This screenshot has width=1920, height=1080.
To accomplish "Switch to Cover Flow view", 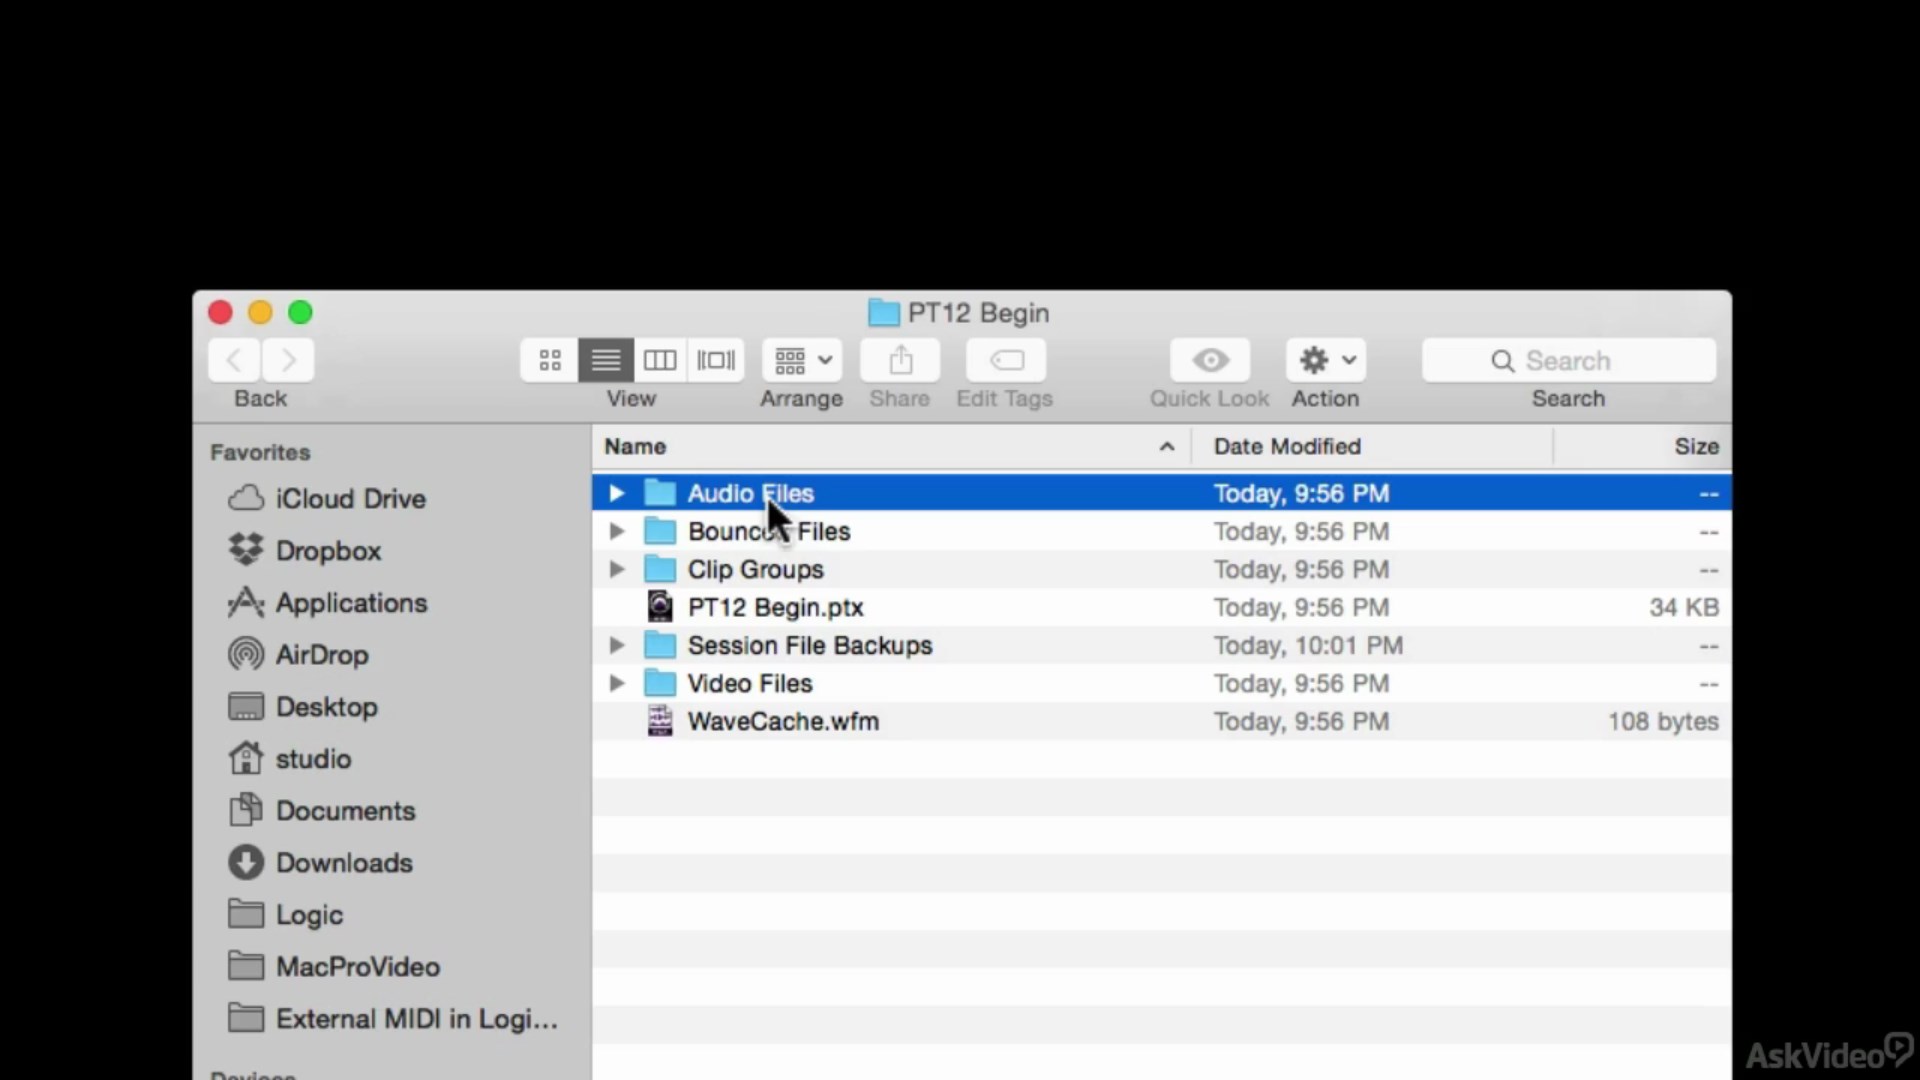I will click(716, 360).
